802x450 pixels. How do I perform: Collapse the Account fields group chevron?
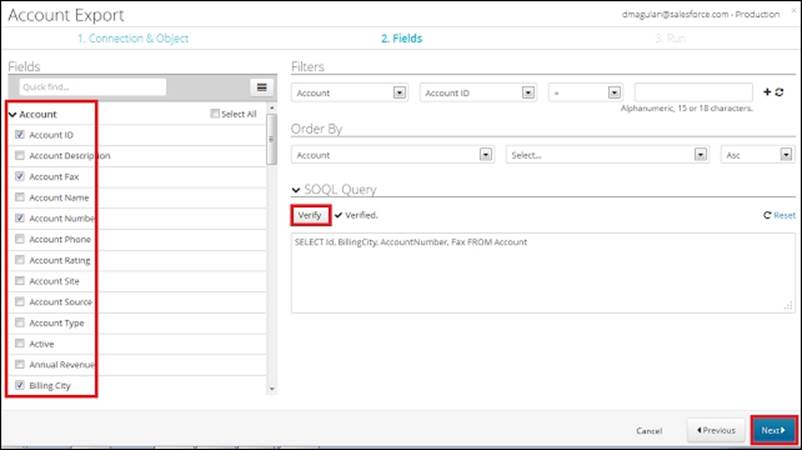point(12,115)
